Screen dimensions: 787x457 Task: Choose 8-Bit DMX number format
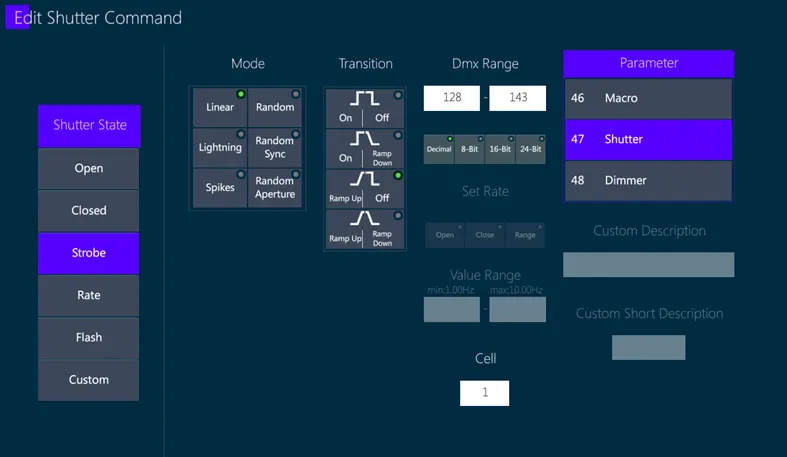tap(470, 149)
